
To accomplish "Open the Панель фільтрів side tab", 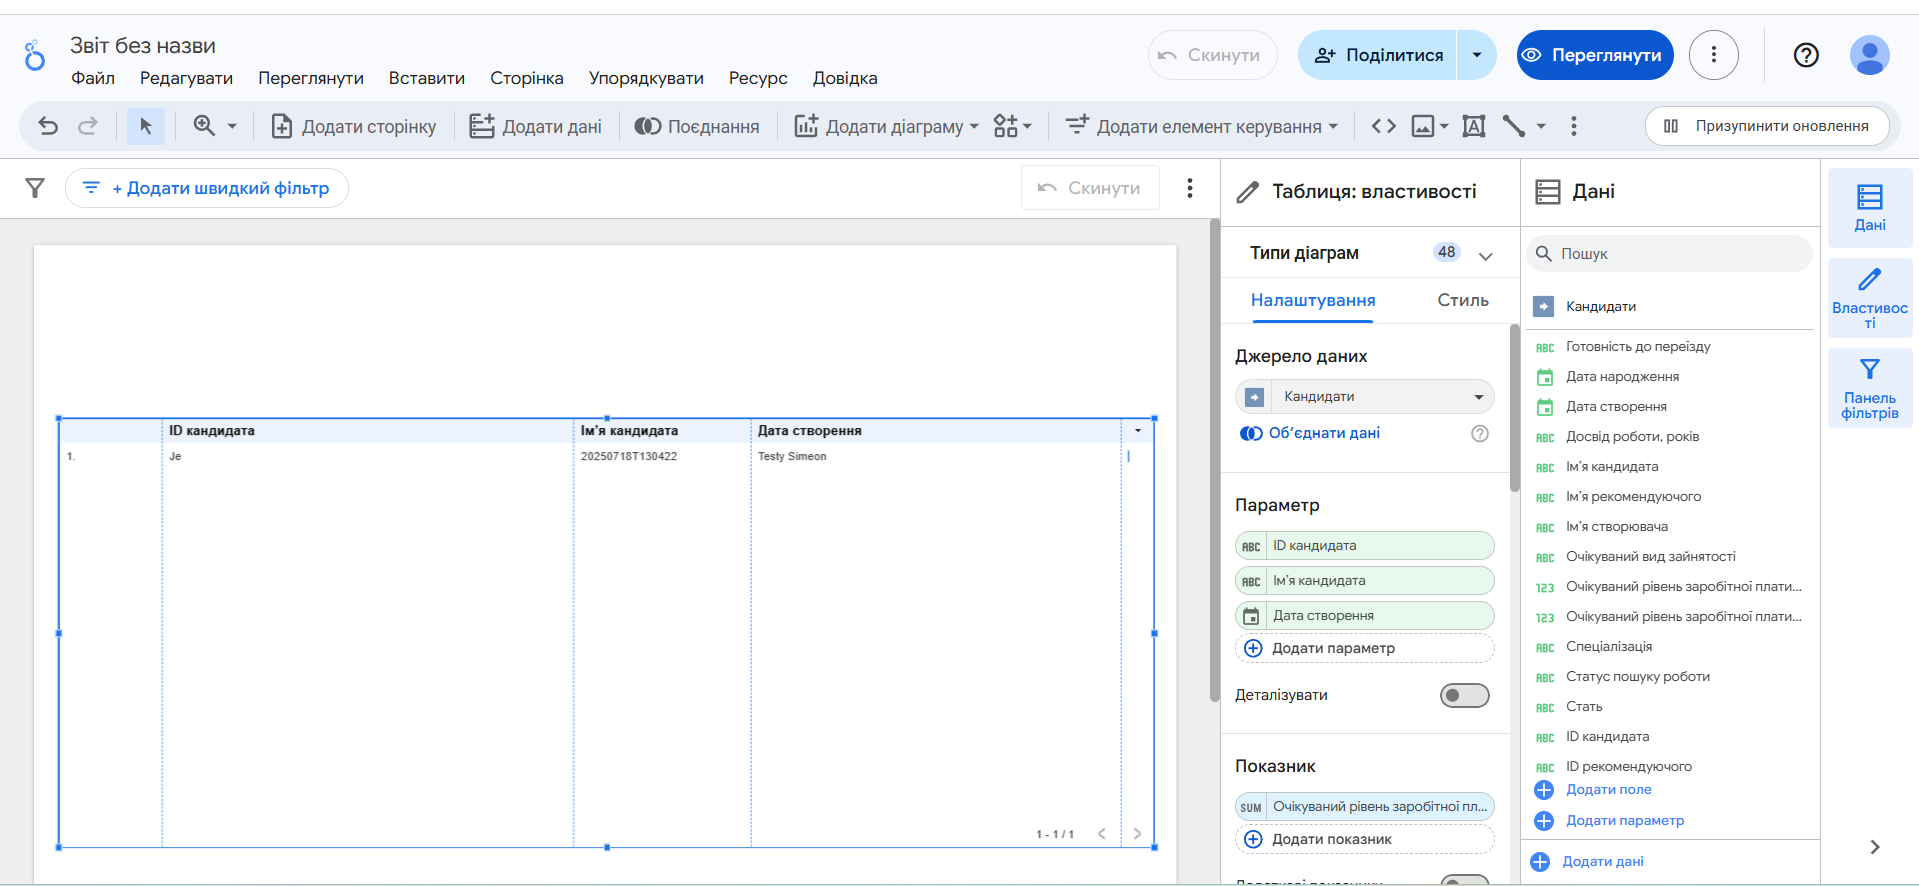I will click(1870, 388).
